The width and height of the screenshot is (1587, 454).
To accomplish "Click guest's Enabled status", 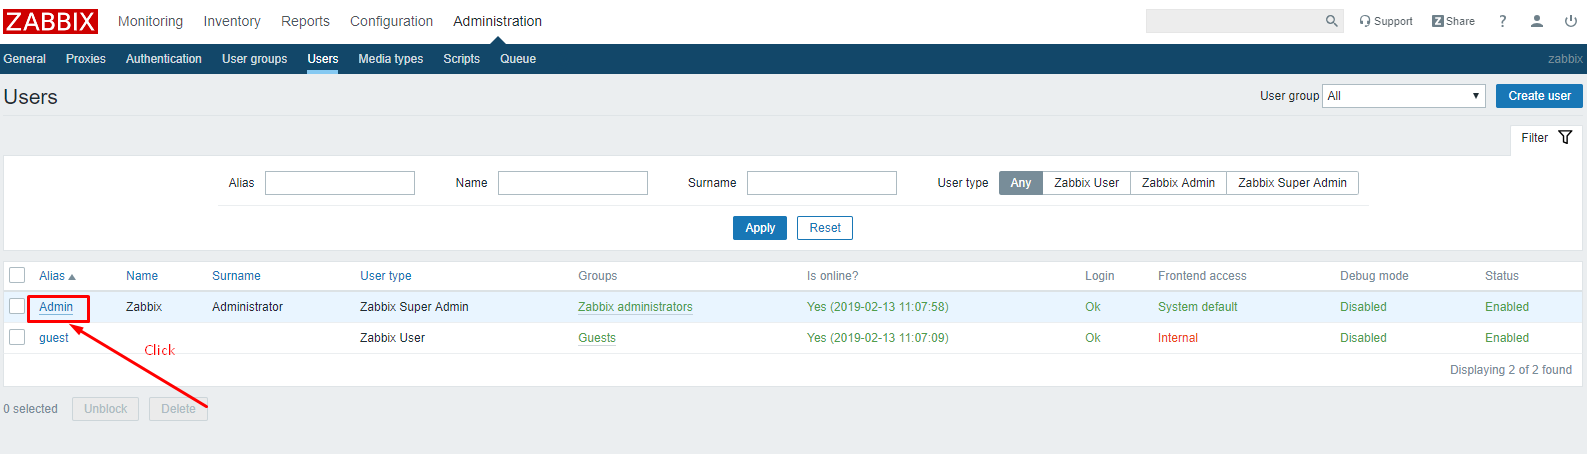I will click(1507, 338).
